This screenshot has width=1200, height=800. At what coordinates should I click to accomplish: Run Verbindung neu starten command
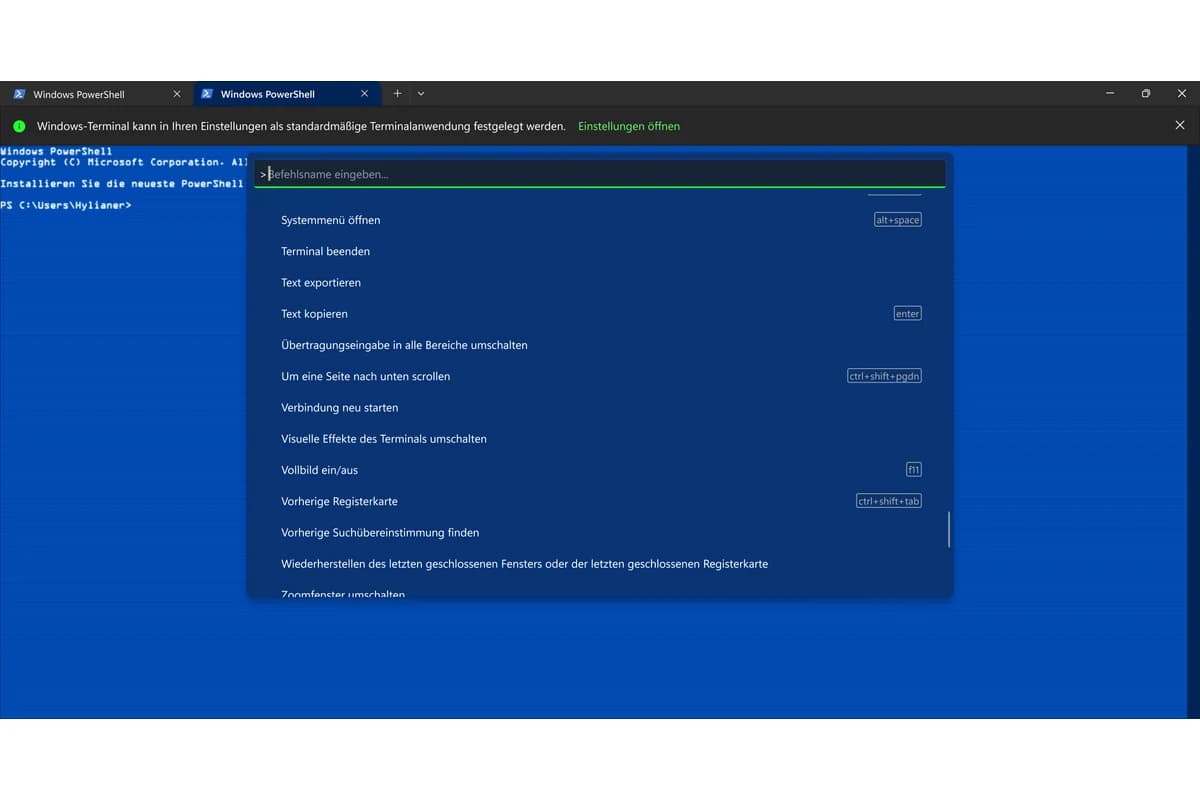pos(600,407)
